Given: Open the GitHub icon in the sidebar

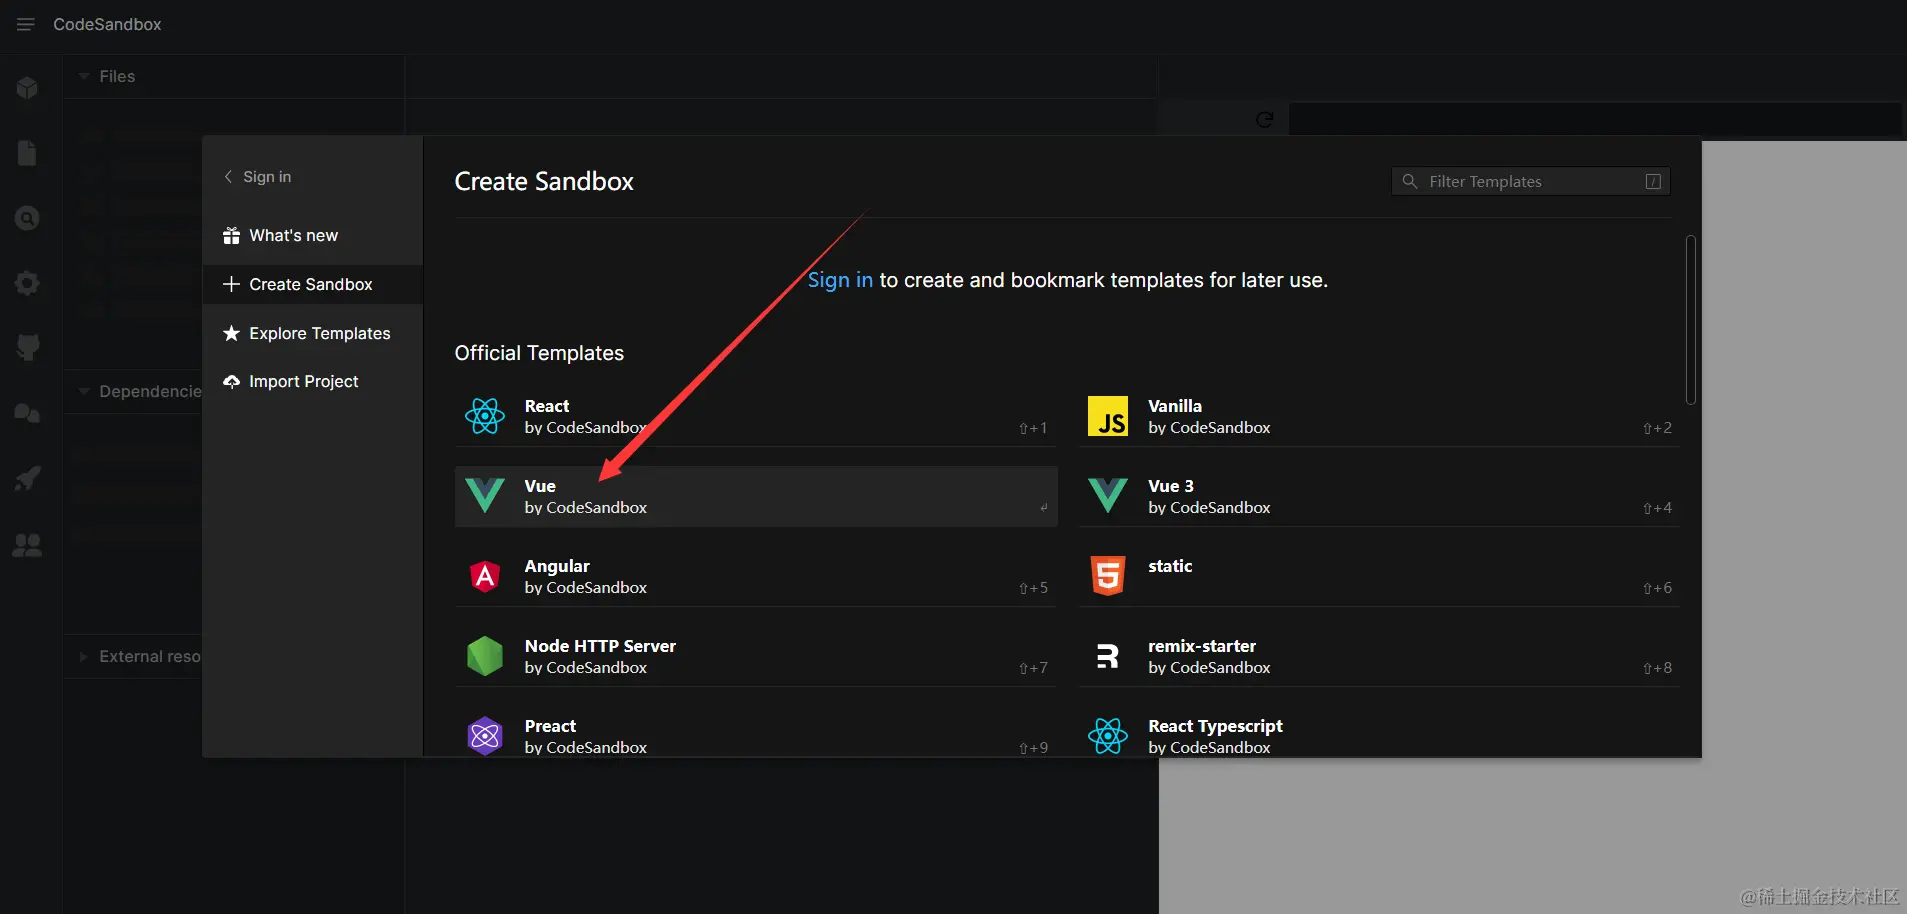Looking at the screenshot, I should coord(28,348).
